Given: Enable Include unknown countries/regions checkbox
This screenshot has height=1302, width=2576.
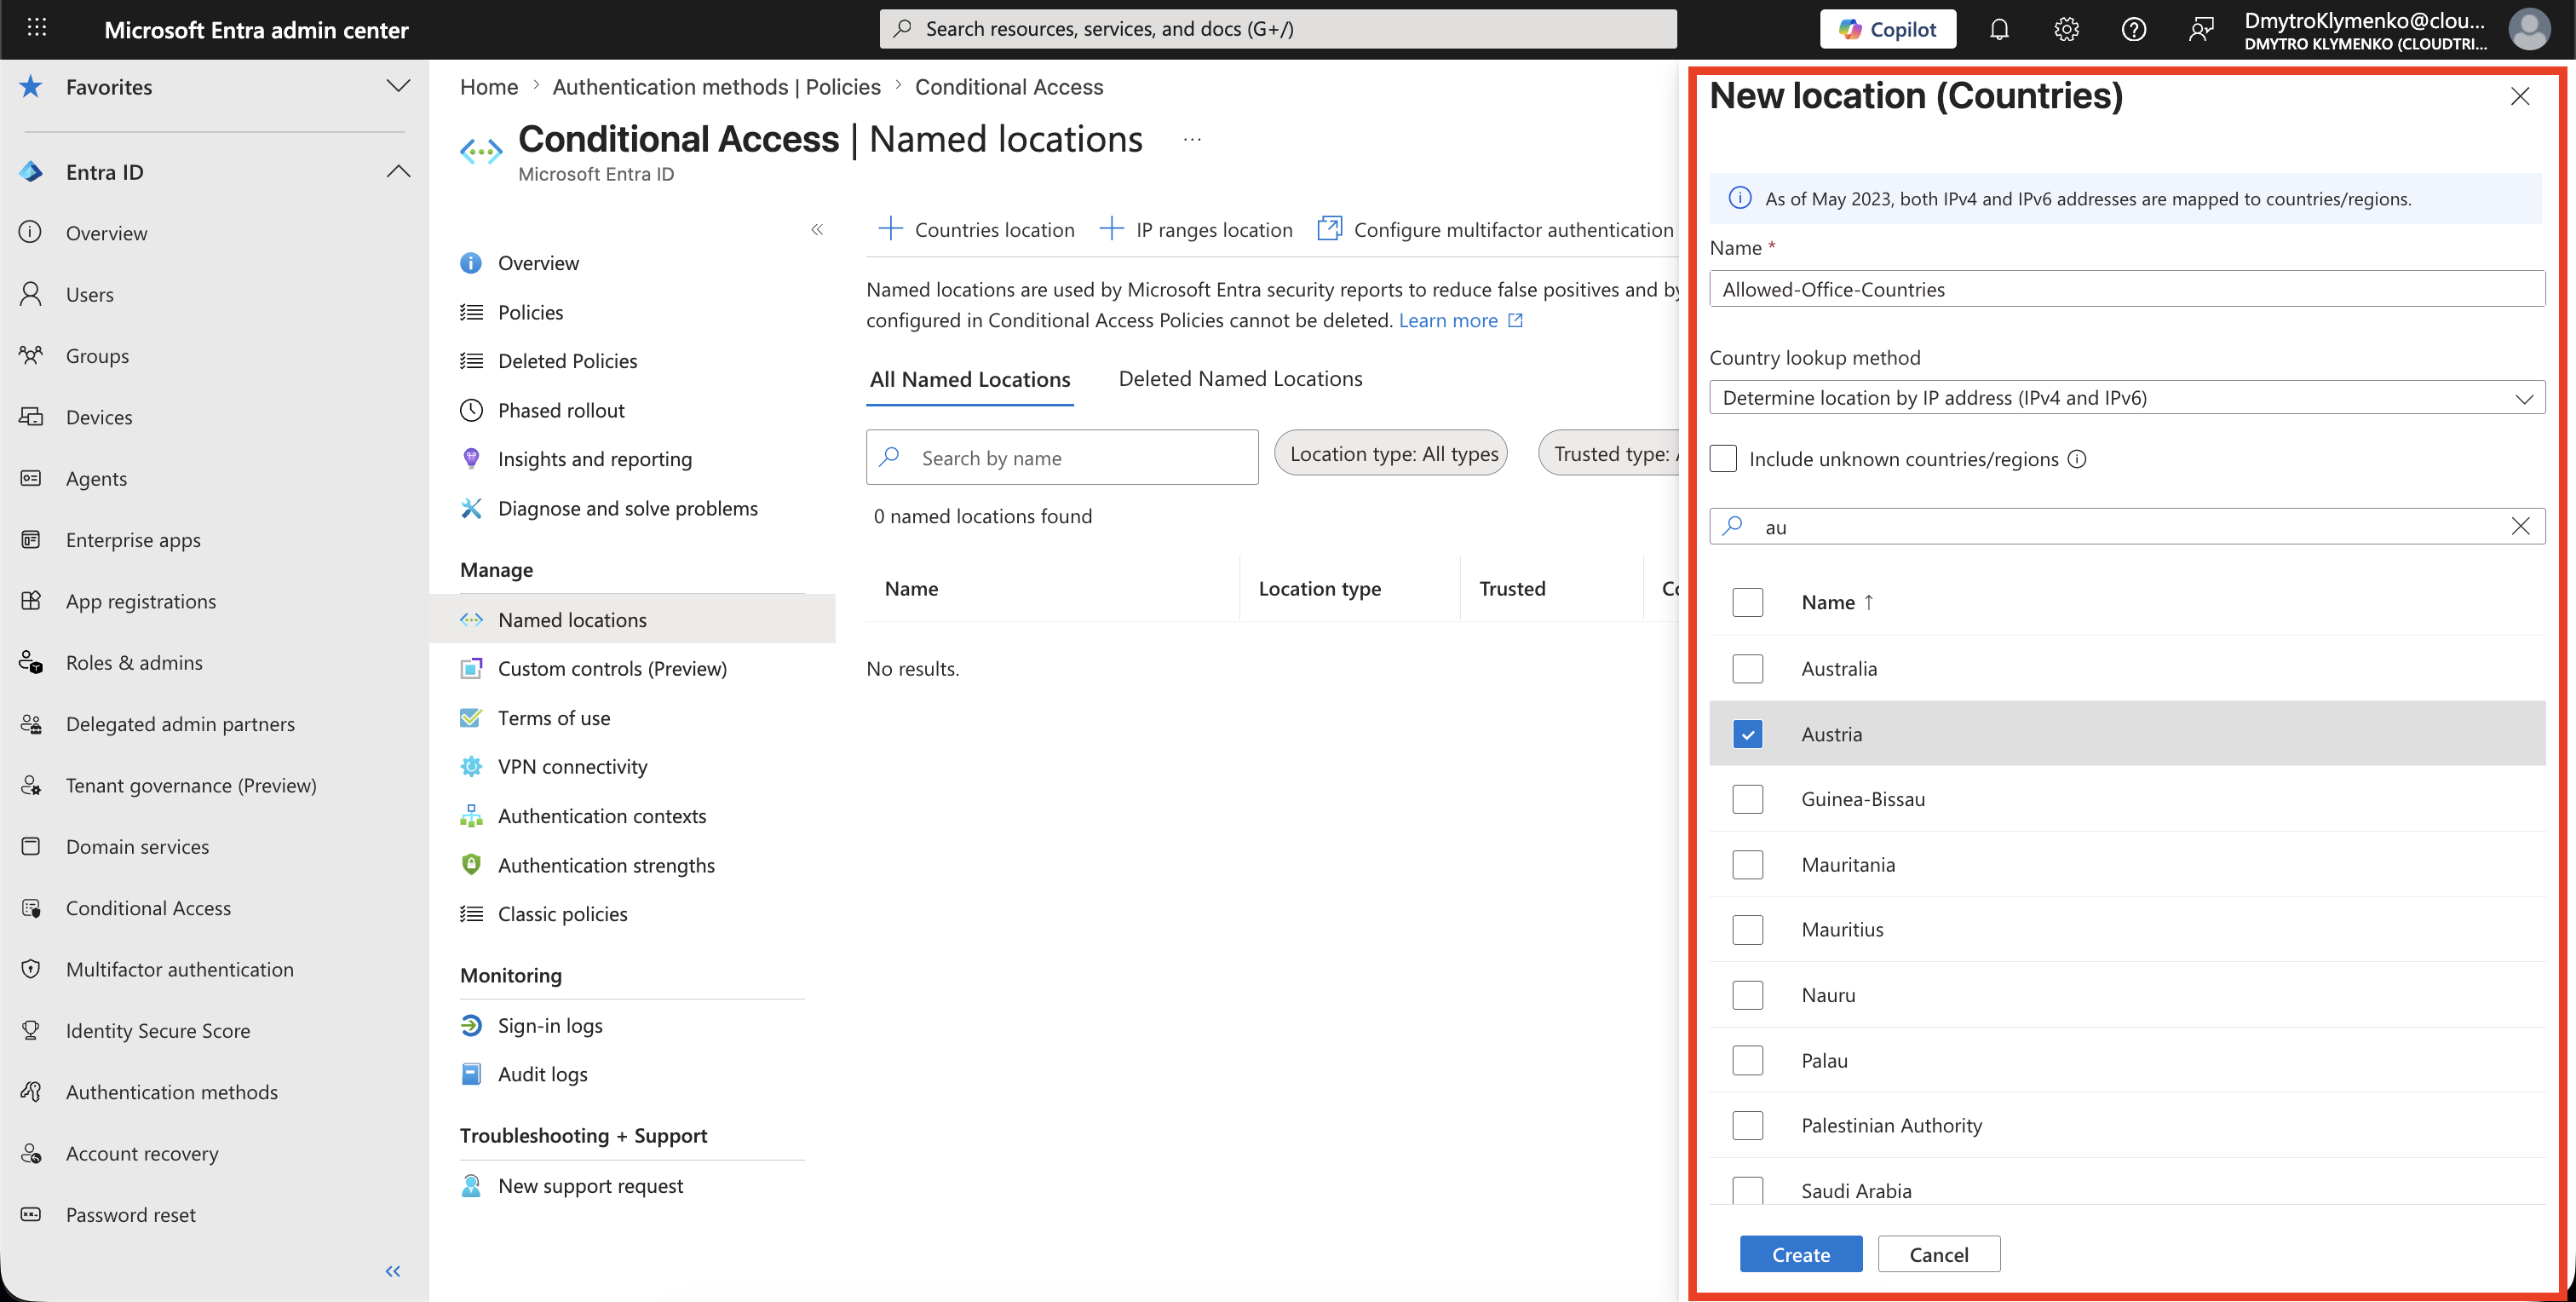Looking at the screenshot, I should [1723, 459].
